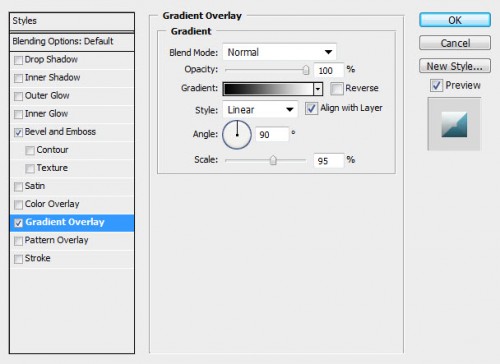Click the Cancel button
The image size is (500, 364).
tap(455, 43)
